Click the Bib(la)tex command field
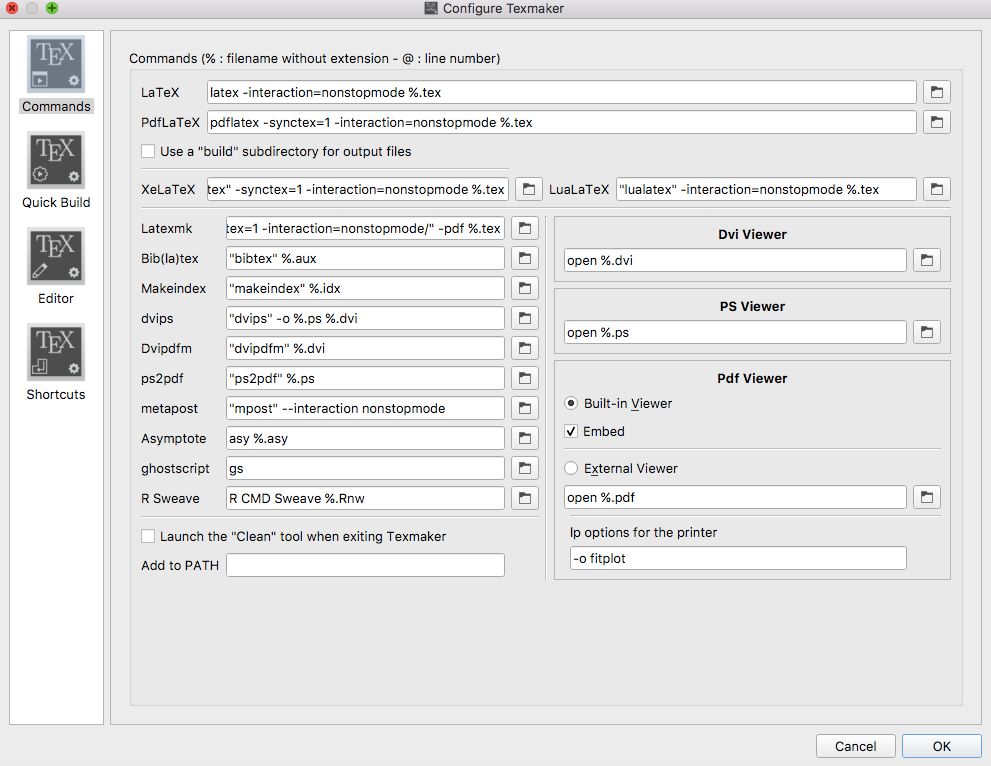The height and width of the screenshot is (766, 991). (x=365, y=258)
